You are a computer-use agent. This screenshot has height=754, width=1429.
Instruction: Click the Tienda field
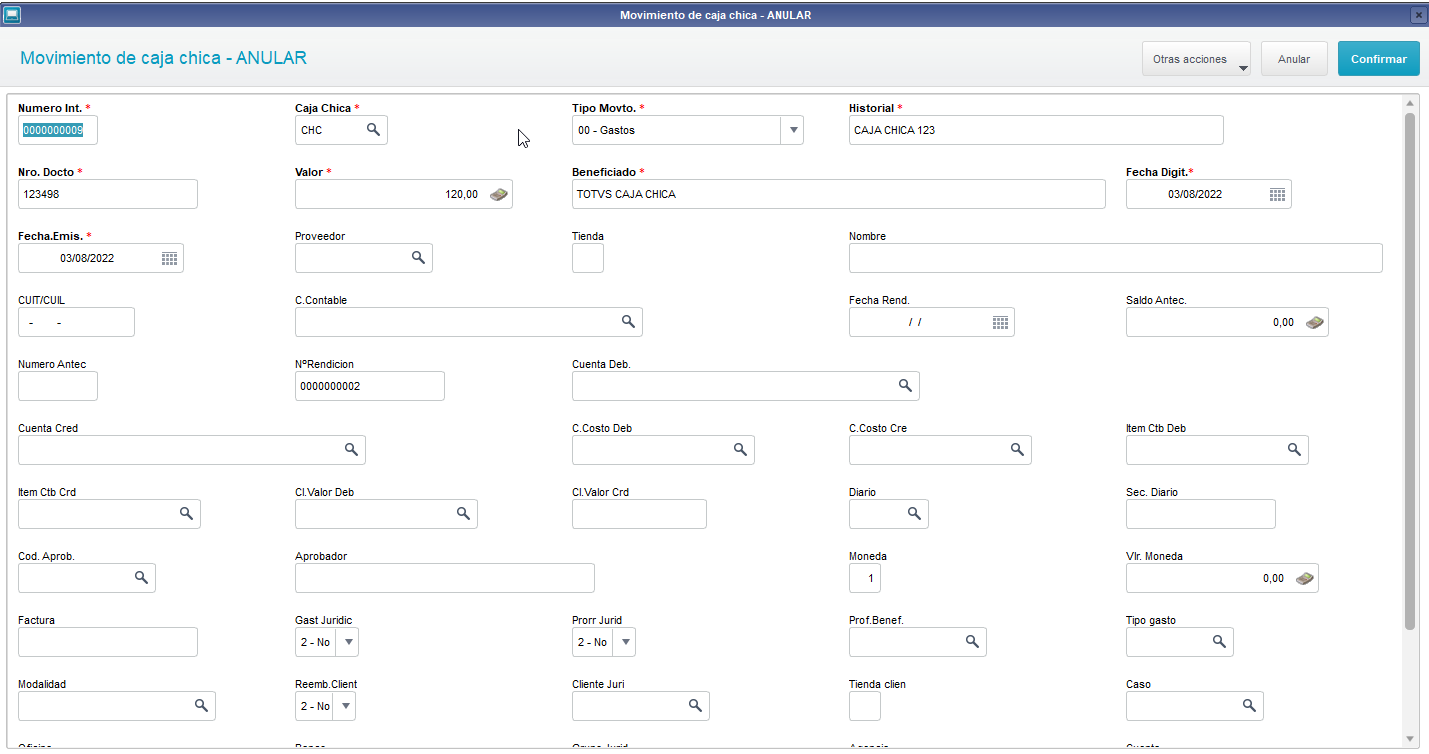point(588,258)
